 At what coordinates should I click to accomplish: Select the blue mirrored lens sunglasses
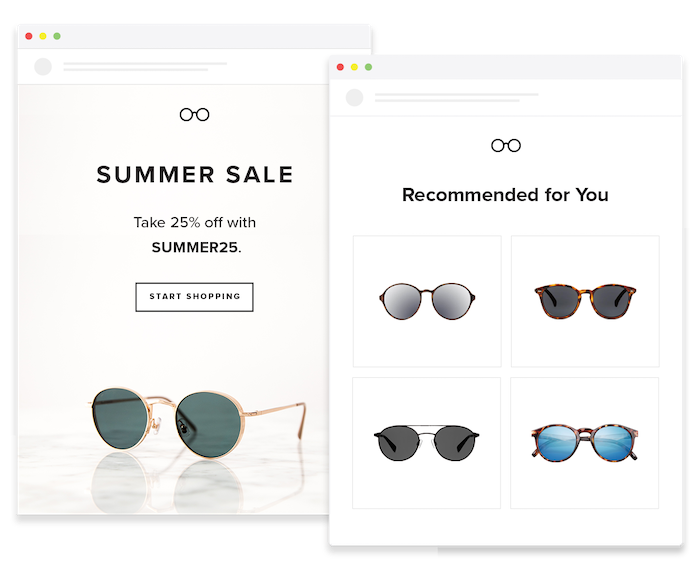(x=584, y=443)
